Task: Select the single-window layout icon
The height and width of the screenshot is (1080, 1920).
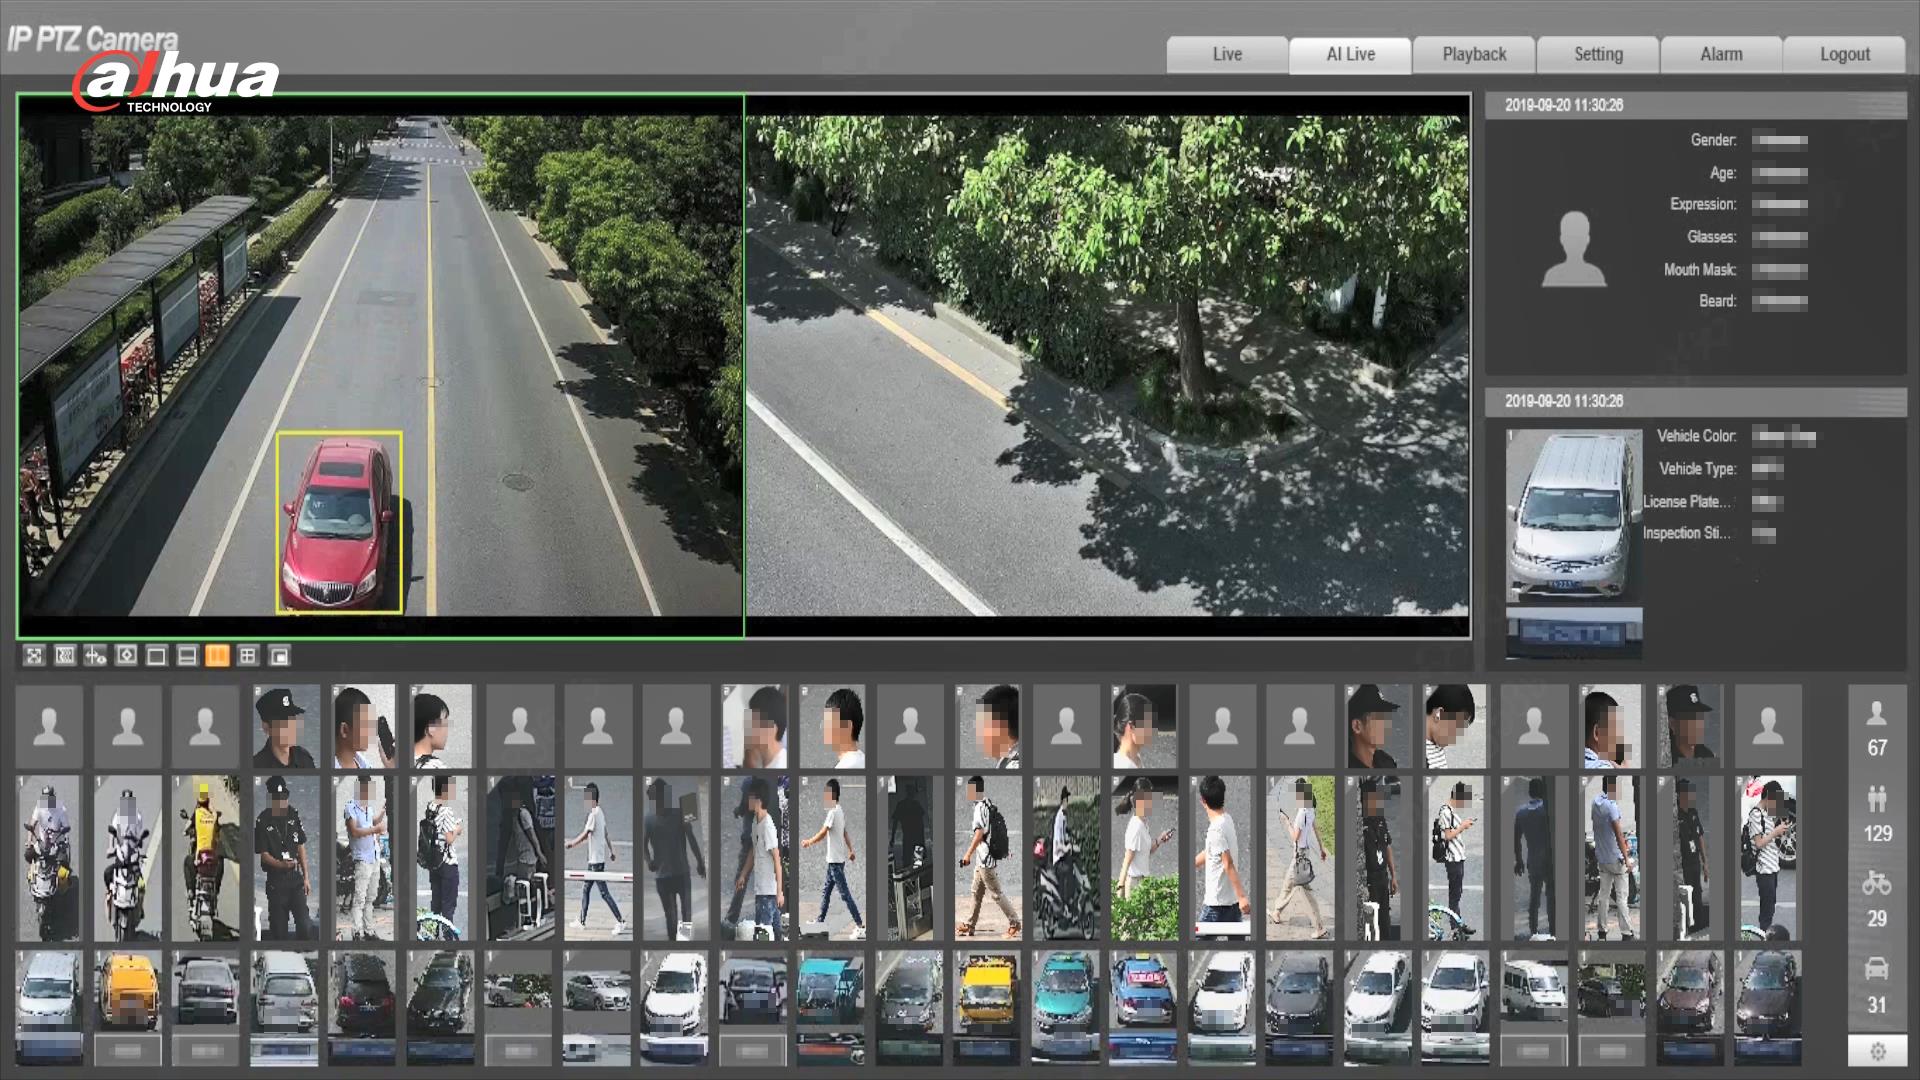Action: (x=156, y=656)
